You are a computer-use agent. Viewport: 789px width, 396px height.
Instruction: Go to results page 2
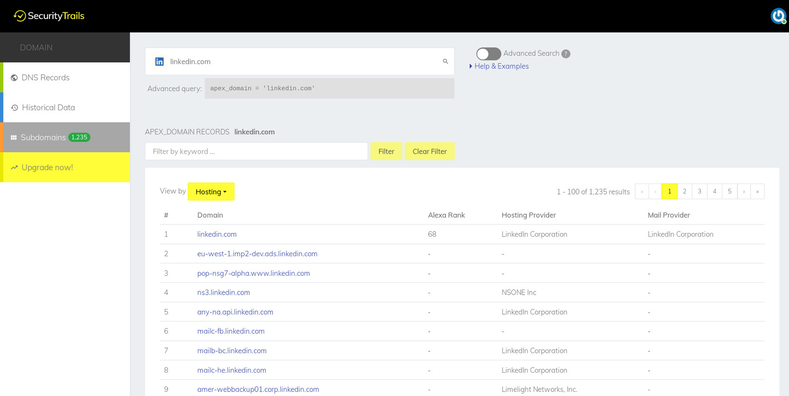(684, 191)
